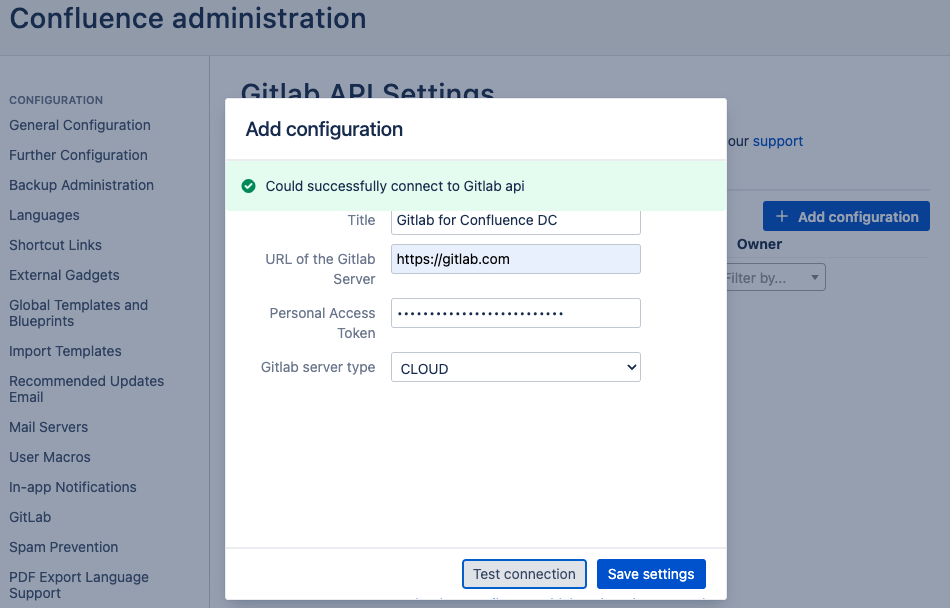Click the plus icon on Add configuration
The image size is (950, 608).
pyautogui.click(x=782, y=217)
